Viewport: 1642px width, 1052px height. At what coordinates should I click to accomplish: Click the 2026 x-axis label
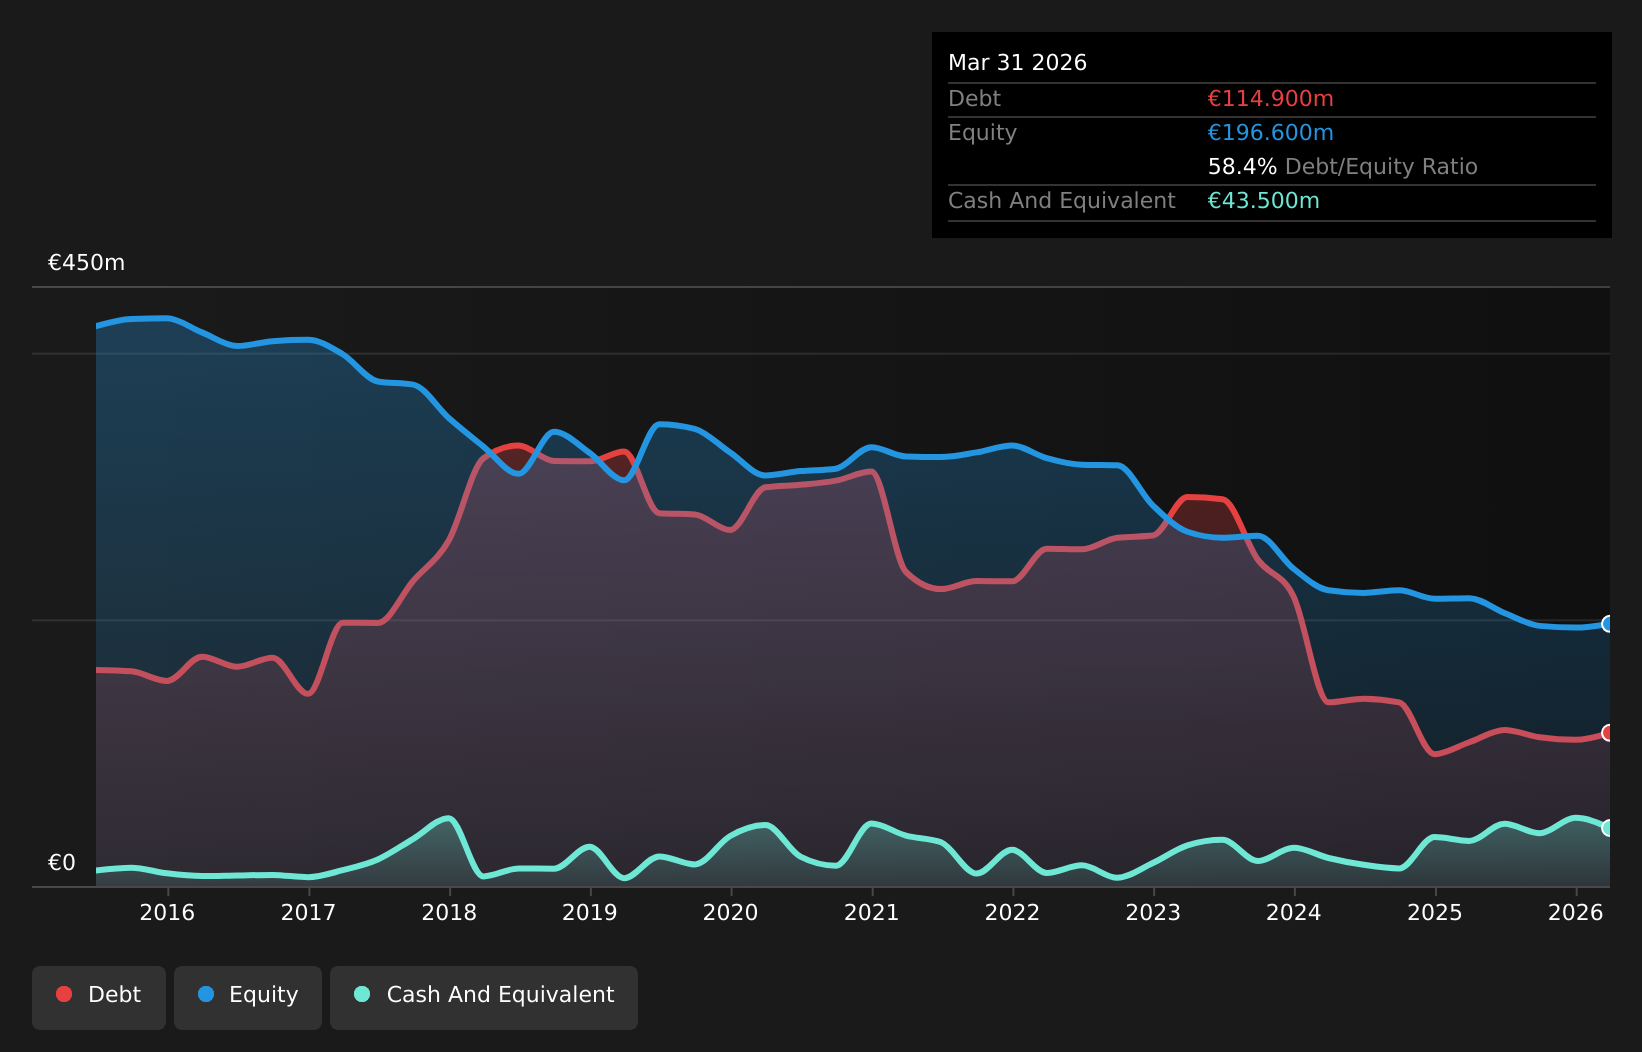point(1576,912)
